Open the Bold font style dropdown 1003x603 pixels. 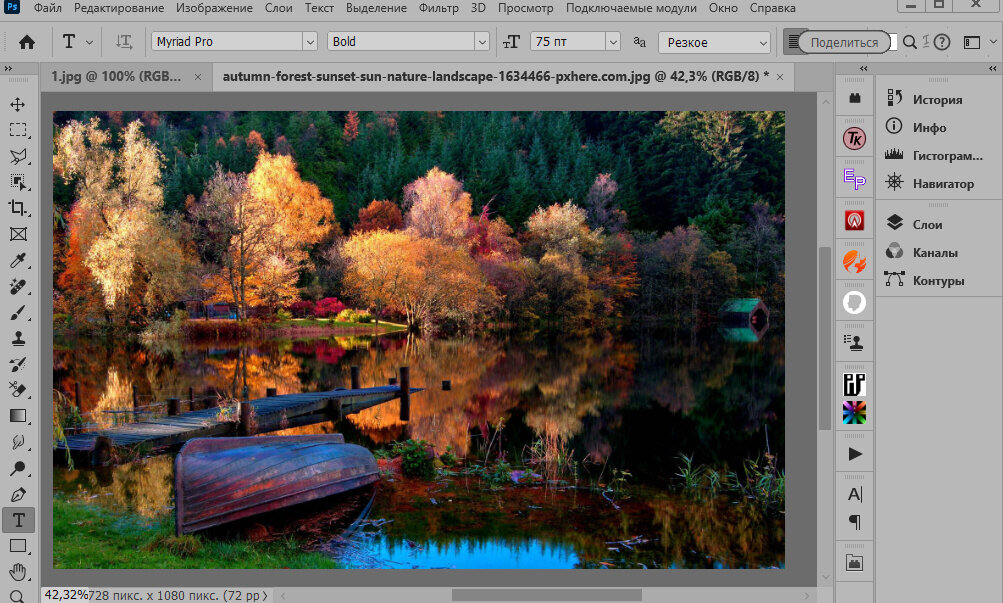tap(482, 42)
